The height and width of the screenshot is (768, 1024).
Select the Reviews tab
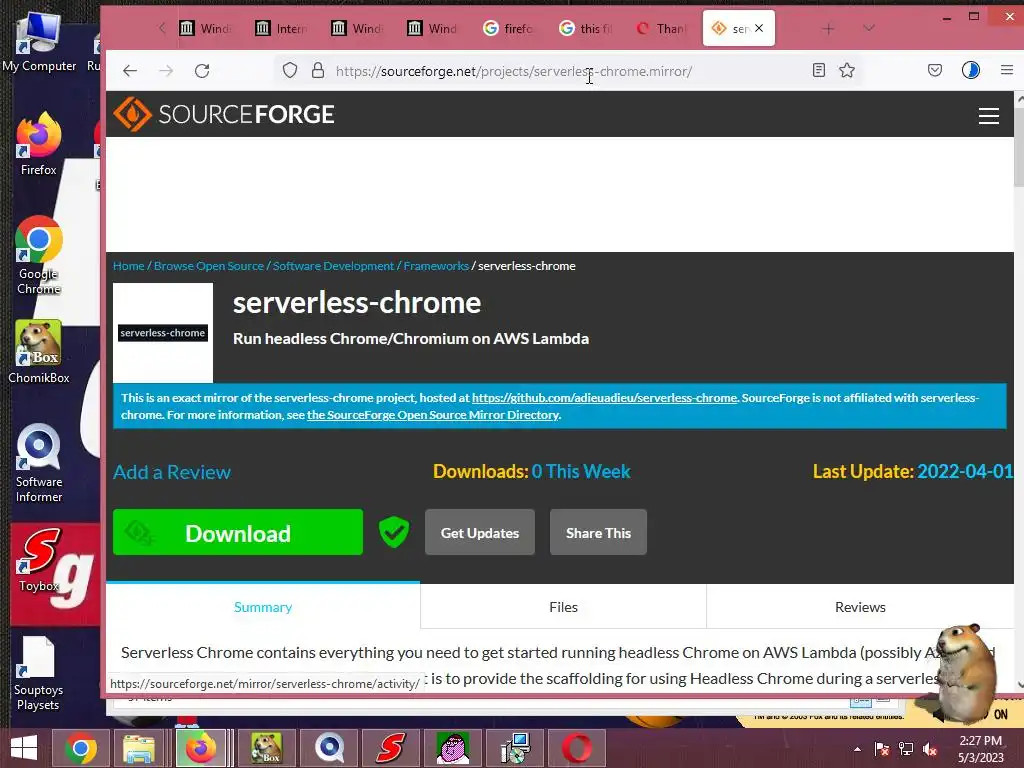point(860,607)
